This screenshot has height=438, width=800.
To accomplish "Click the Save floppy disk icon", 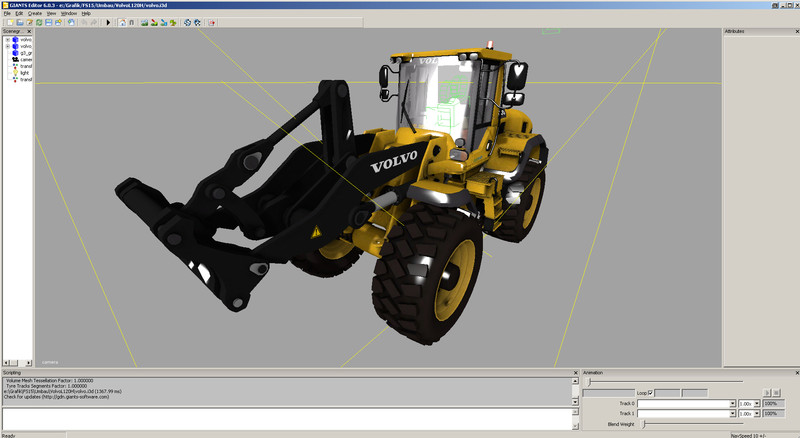I will [48, 22].
